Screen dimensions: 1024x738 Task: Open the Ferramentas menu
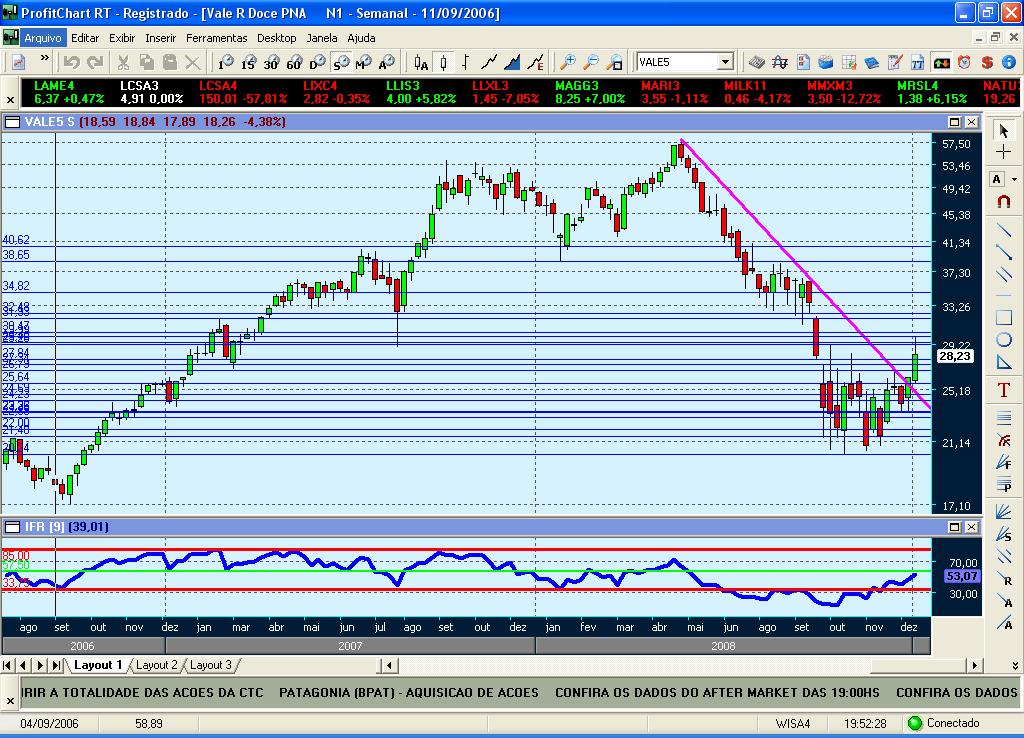coord(217,38)
